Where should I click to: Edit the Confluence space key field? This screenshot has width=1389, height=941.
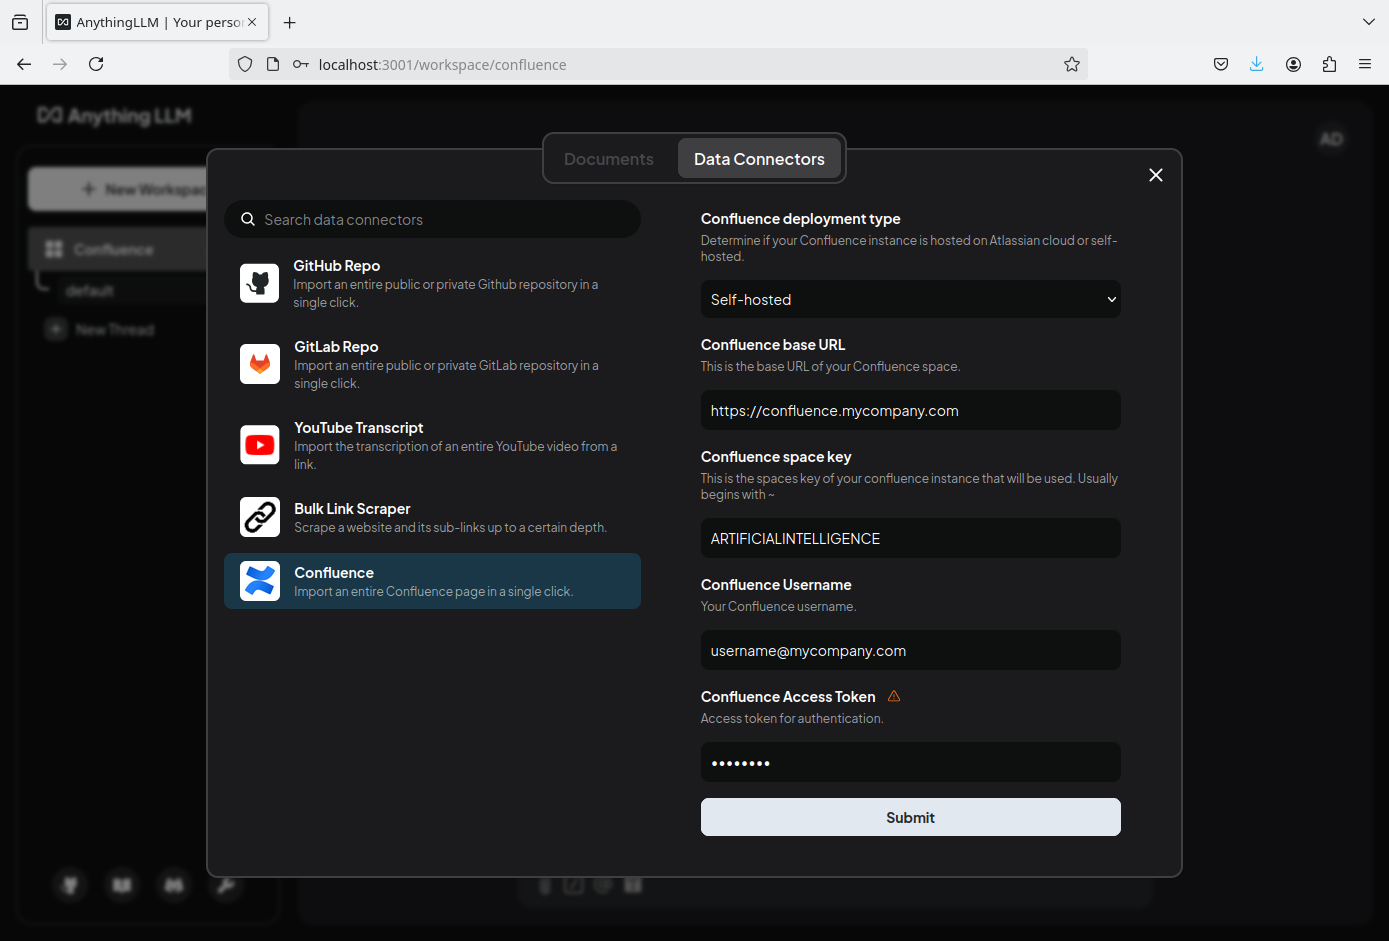click(x=911, y=538)
